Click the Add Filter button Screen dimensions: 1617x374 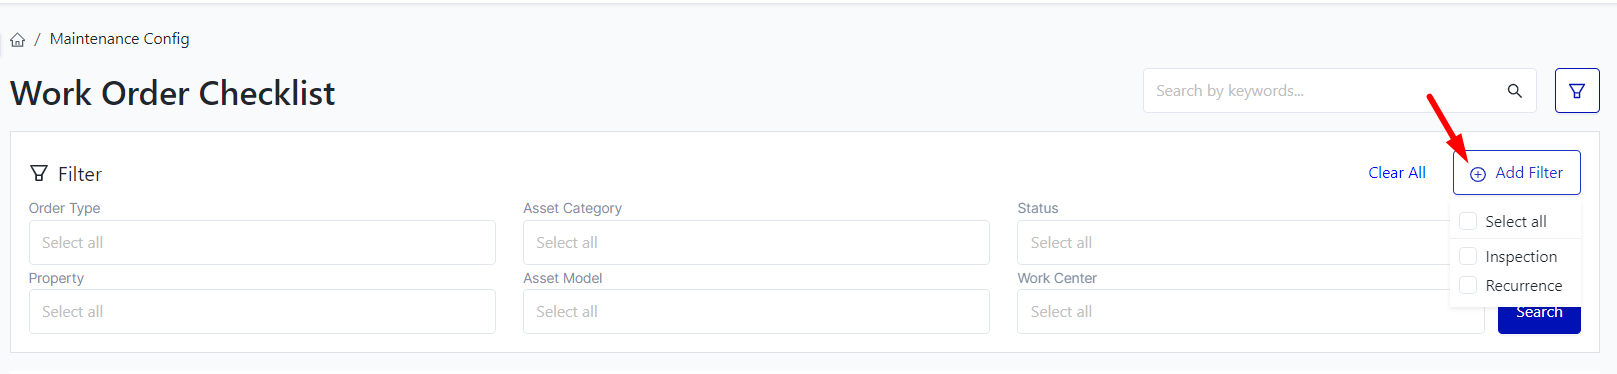tap(1516, 173)
